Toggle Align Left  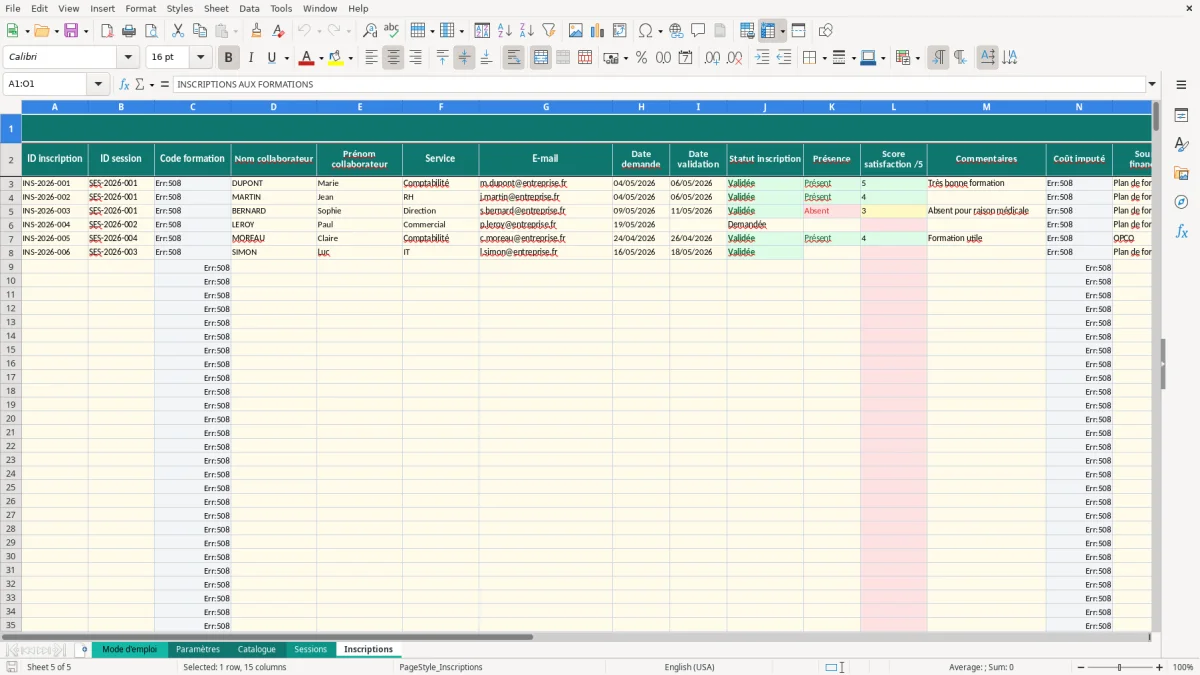point(371,58)
